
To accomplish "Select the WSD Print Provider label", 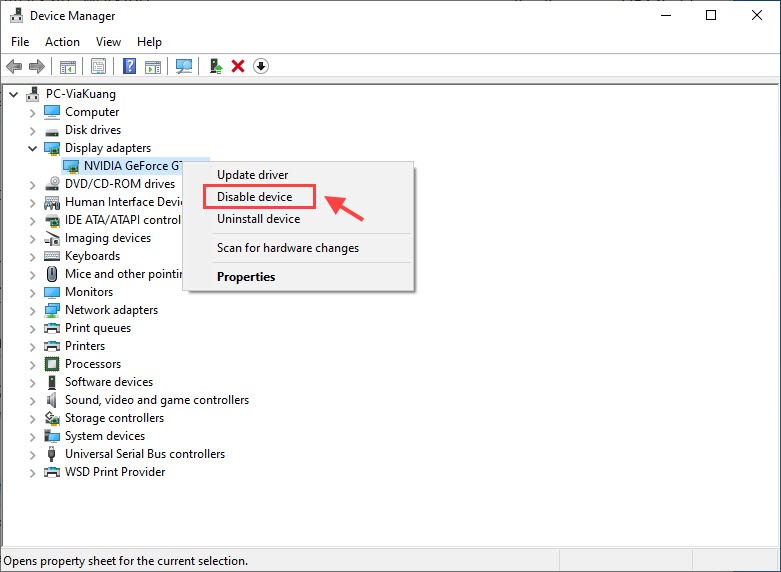I will pos(115,472).
